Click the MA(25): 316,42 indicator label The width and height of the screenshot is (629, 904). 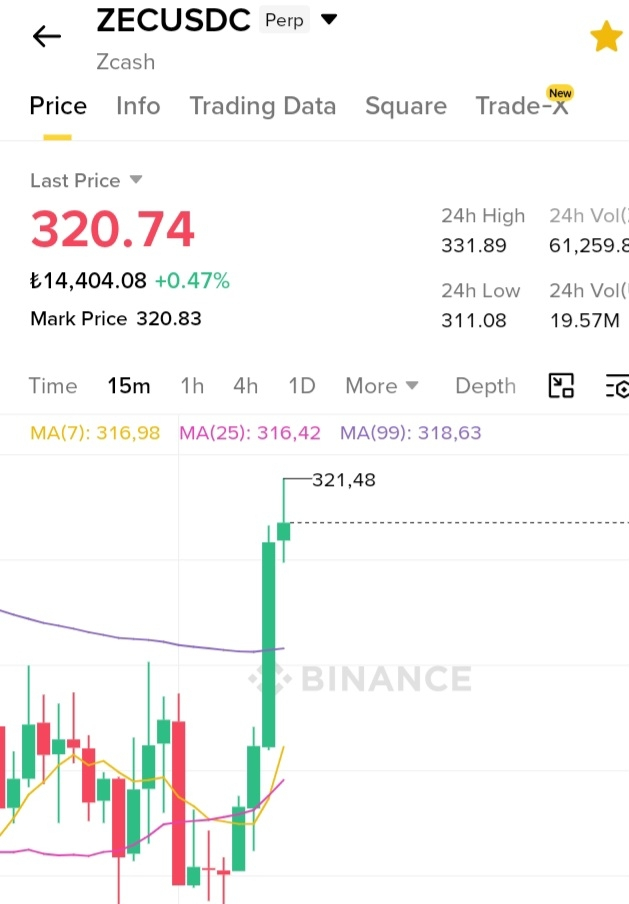point(250,432)
